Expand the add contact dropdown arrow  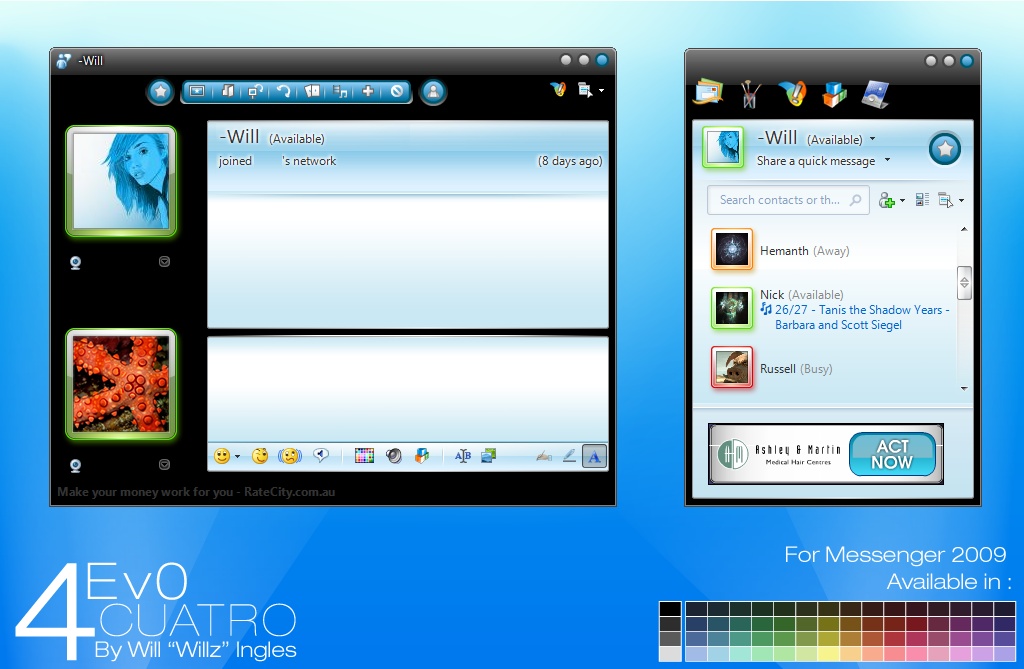coord(903,201)
